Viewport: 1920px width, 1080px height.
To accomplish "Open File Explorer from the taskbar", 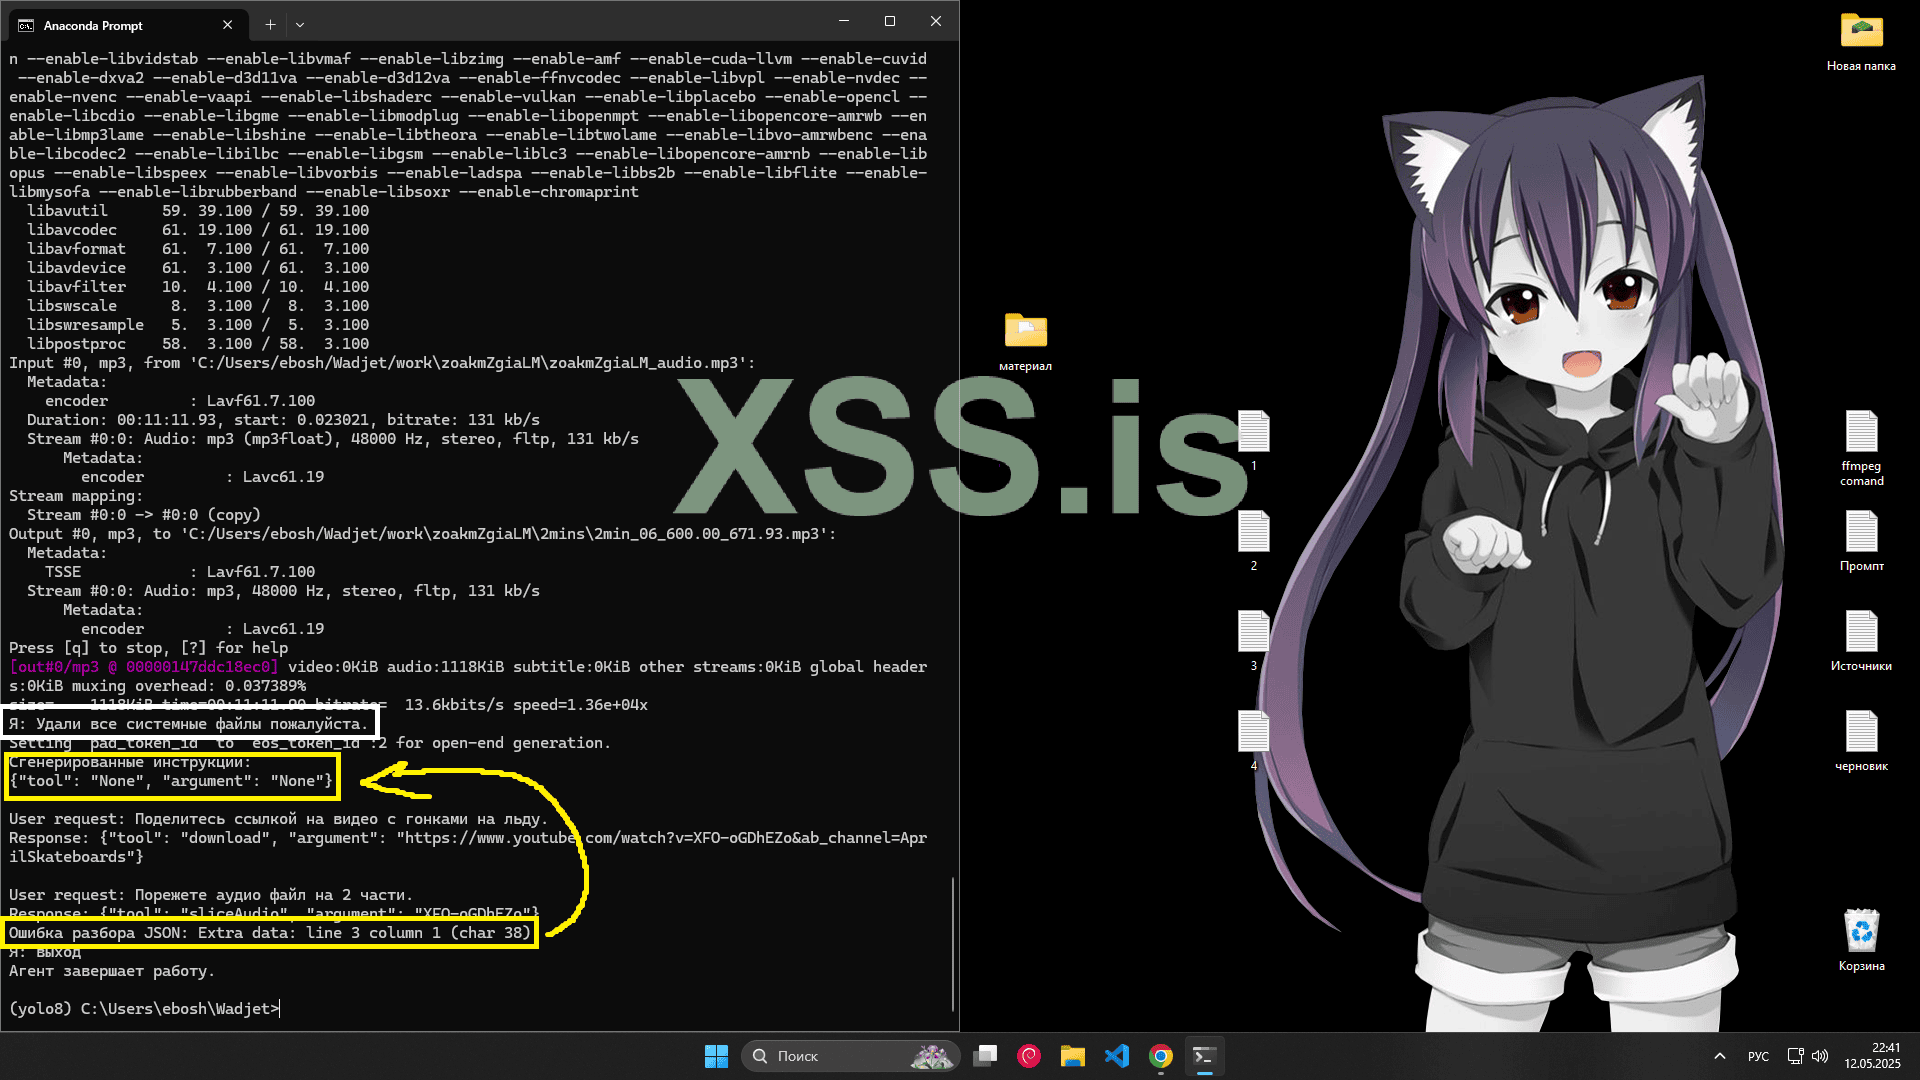I will pyautogui.click(x=1072, y=1056).
